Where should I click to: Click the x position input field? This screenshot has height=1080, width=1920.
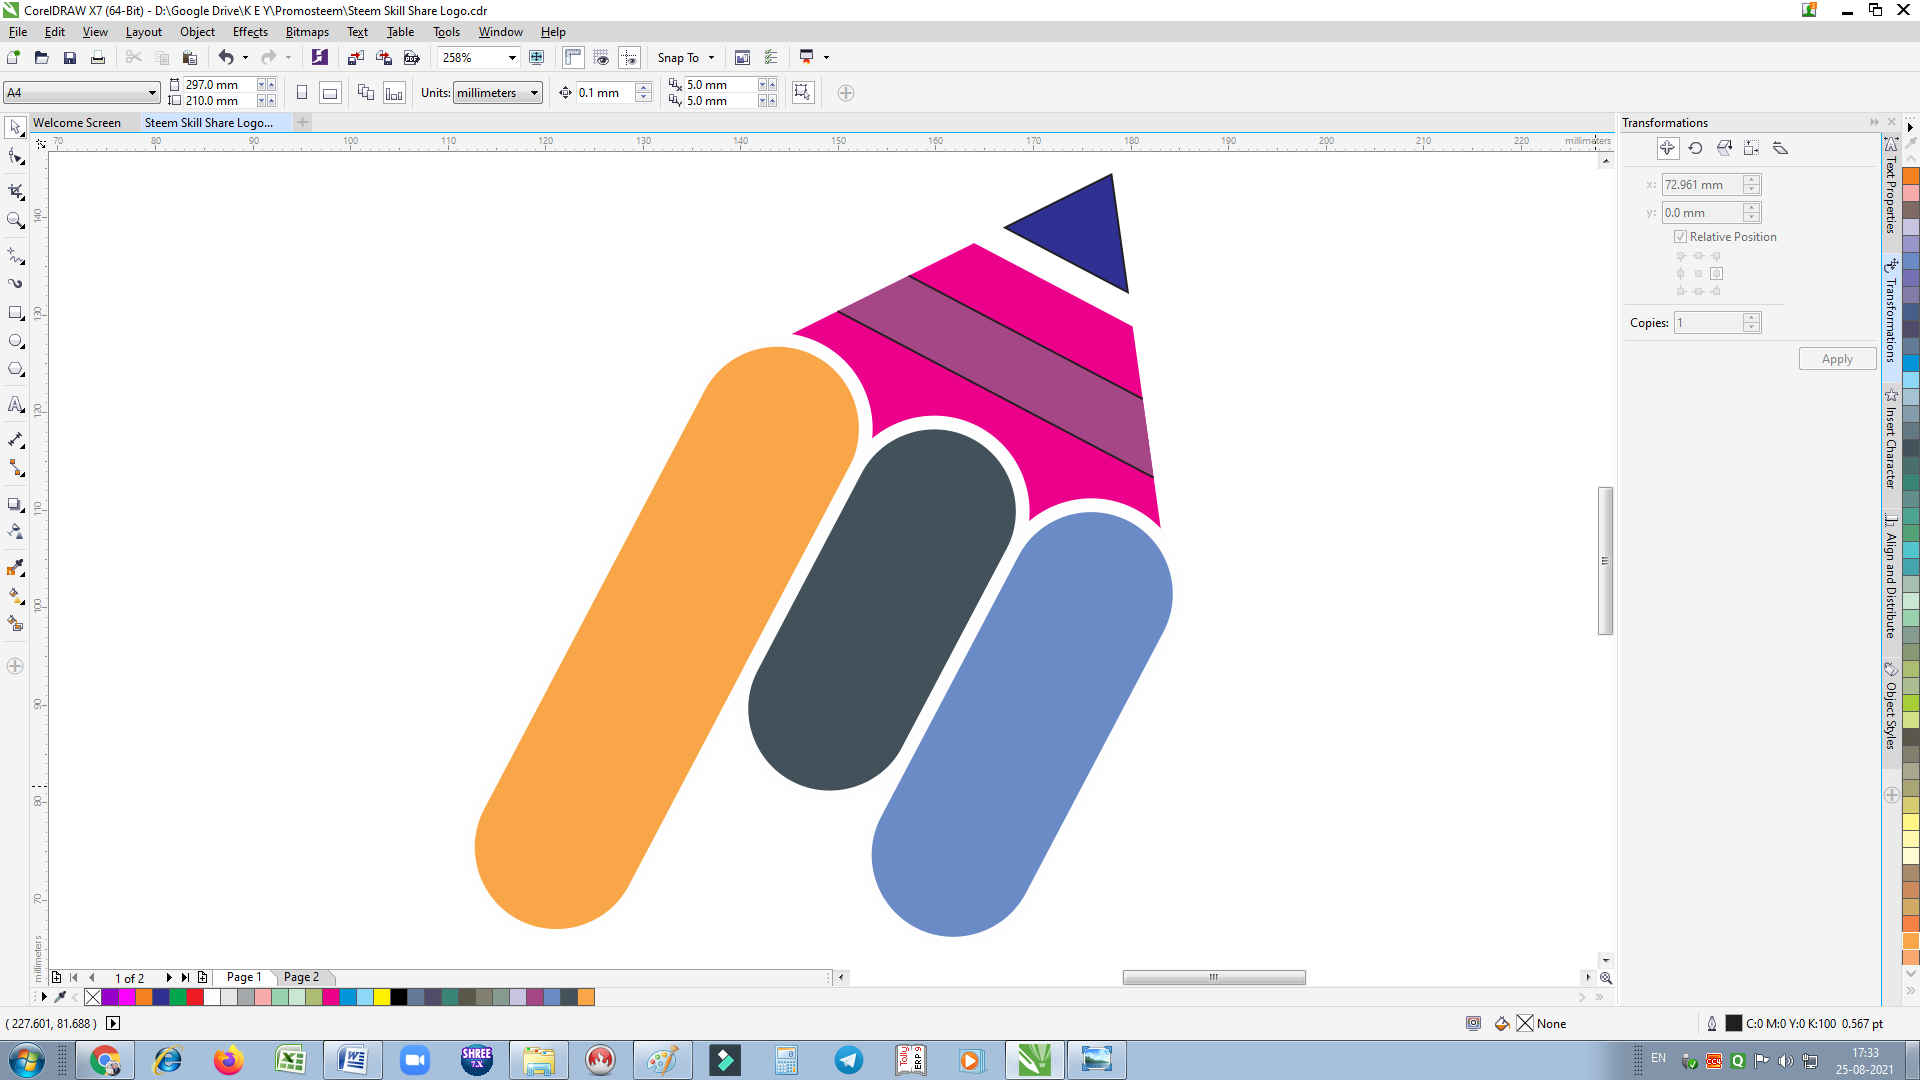point(1702,185)
